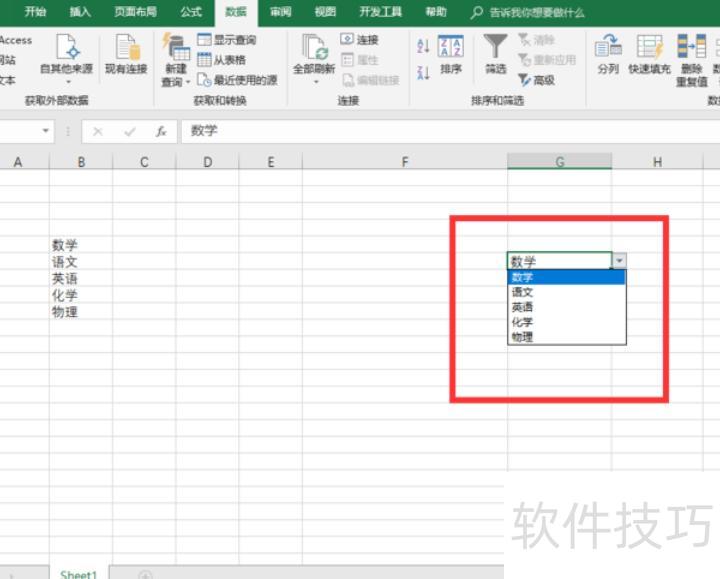The image size is (720, 579).
Task: Select 英语 in the dropdown list
Action: 566,307
